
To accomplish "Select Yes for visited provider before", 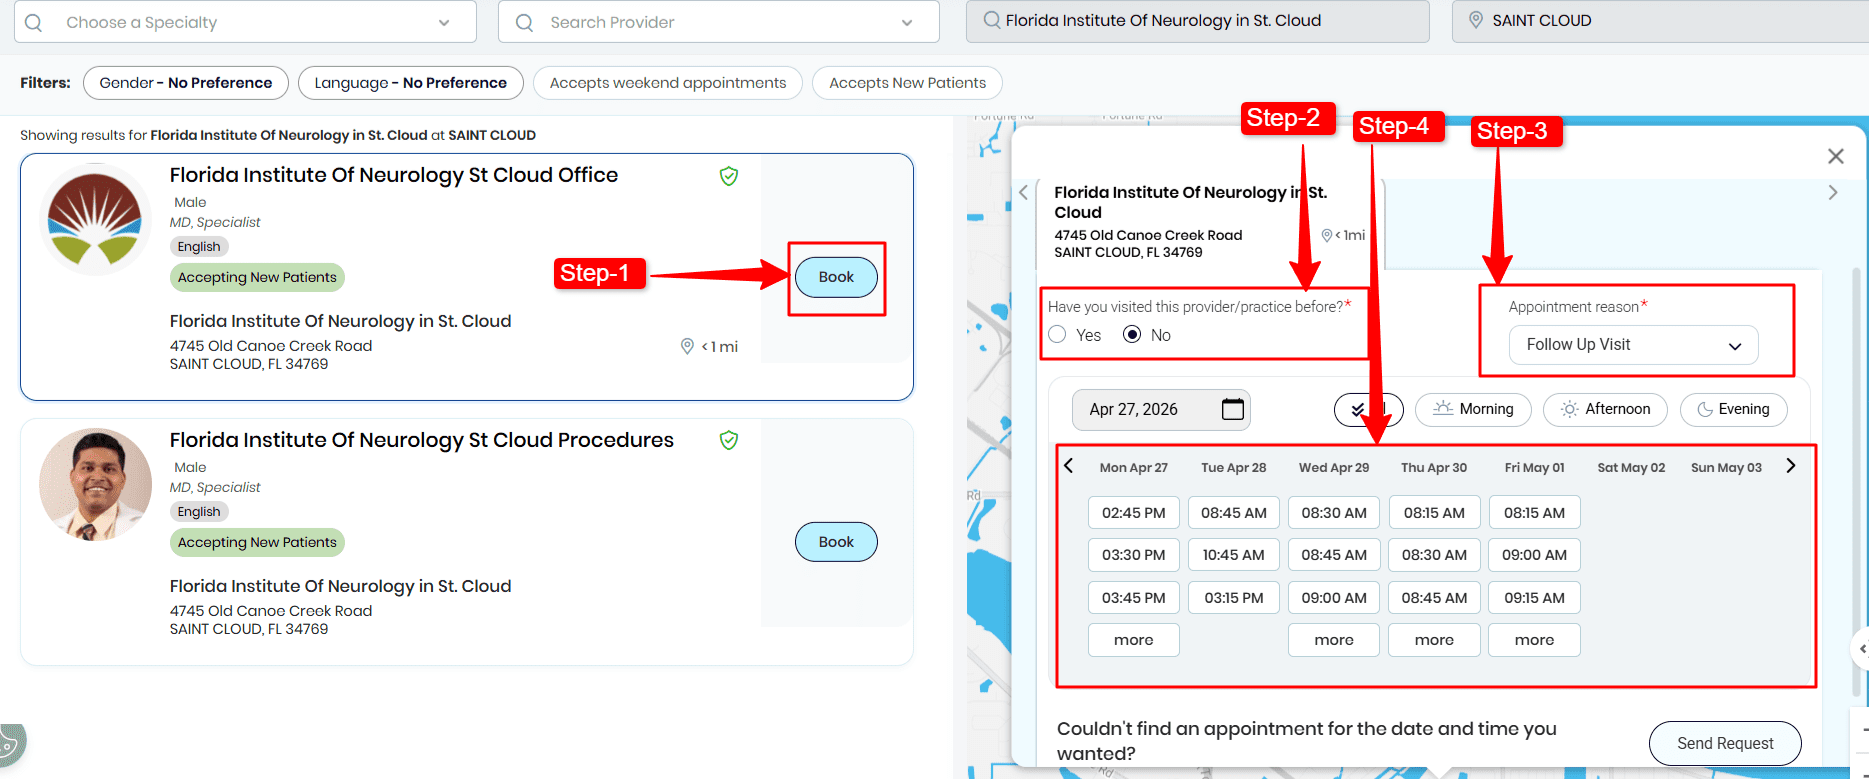I will coord(1057,335).
